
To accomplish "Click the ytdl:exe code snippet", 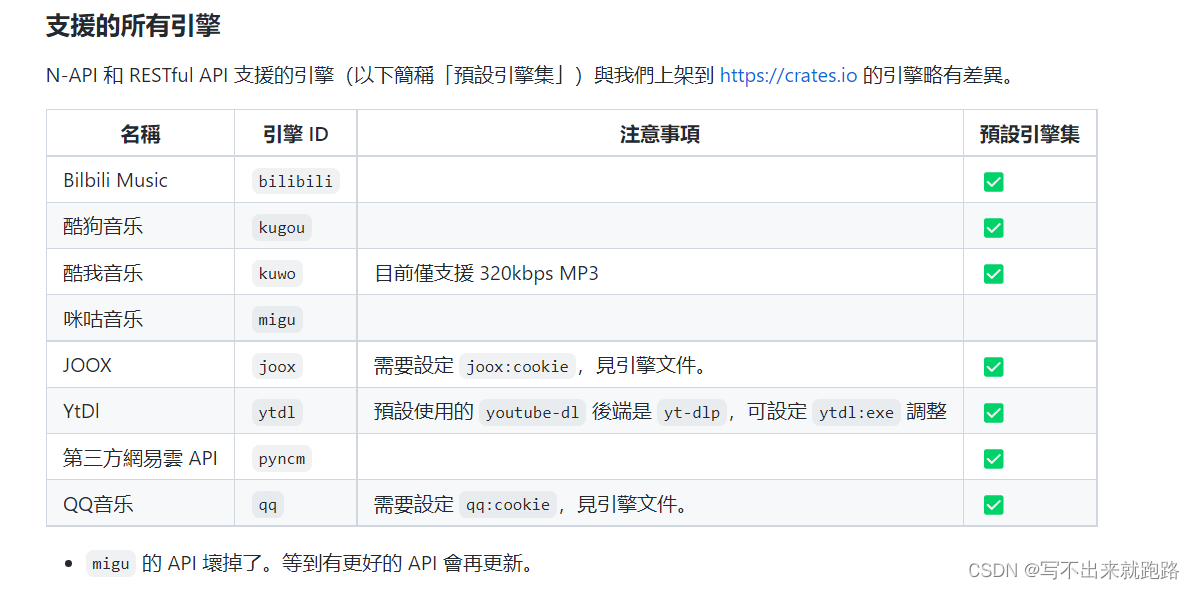I will pyautogui.click(x=857, y=413).
